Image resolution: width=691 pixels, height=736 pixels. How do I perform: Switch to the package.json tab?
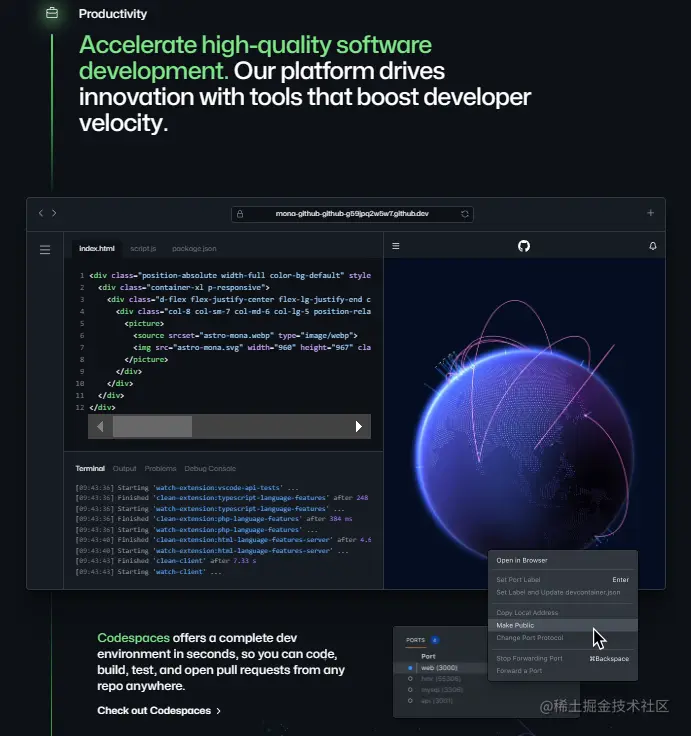194,248
